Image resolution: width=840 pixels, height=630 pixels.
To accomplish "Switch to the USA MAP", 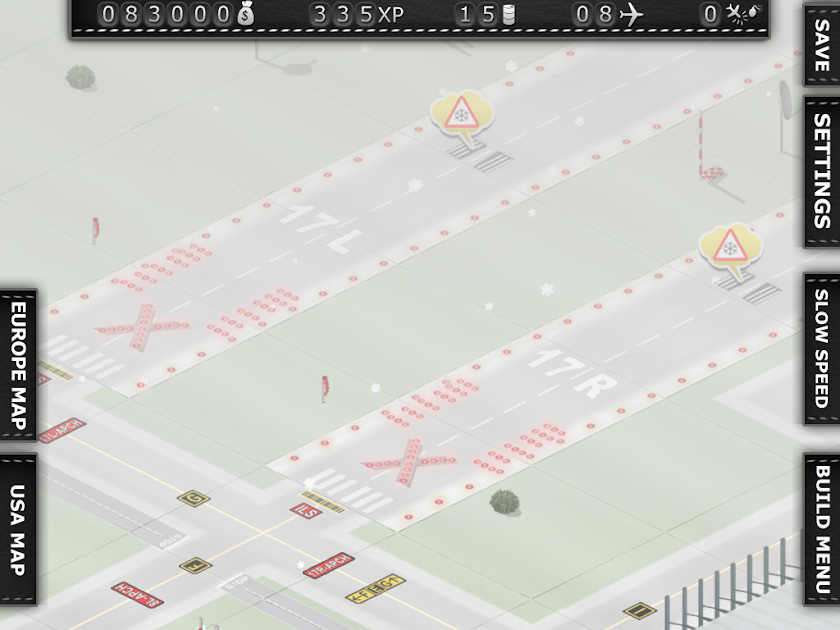I will (x=18, y=529).
